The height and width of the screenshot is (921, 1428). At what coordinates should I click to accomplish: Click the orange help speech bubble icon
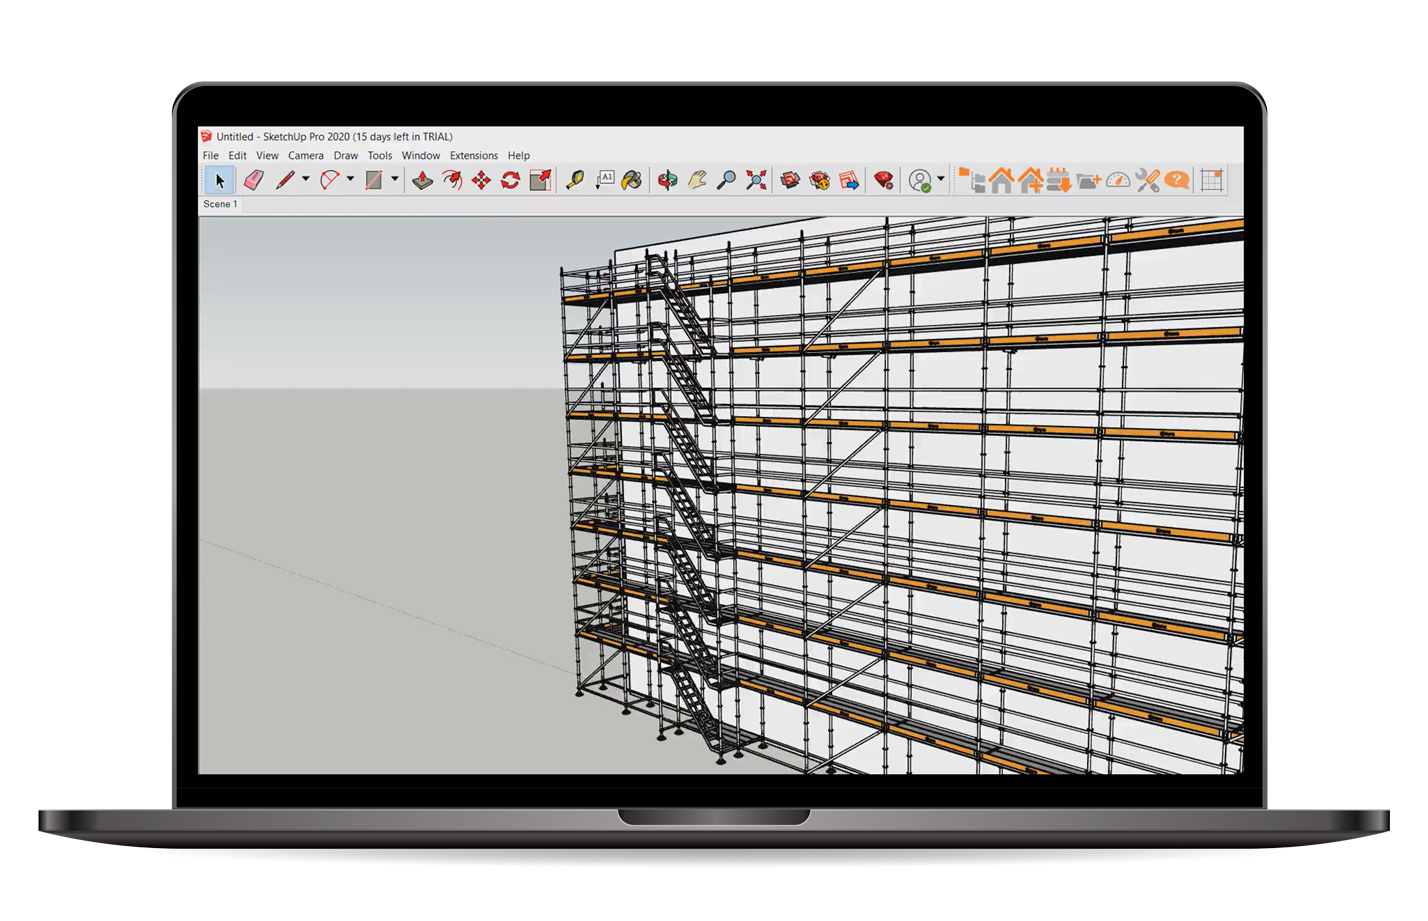[1177, 180]
